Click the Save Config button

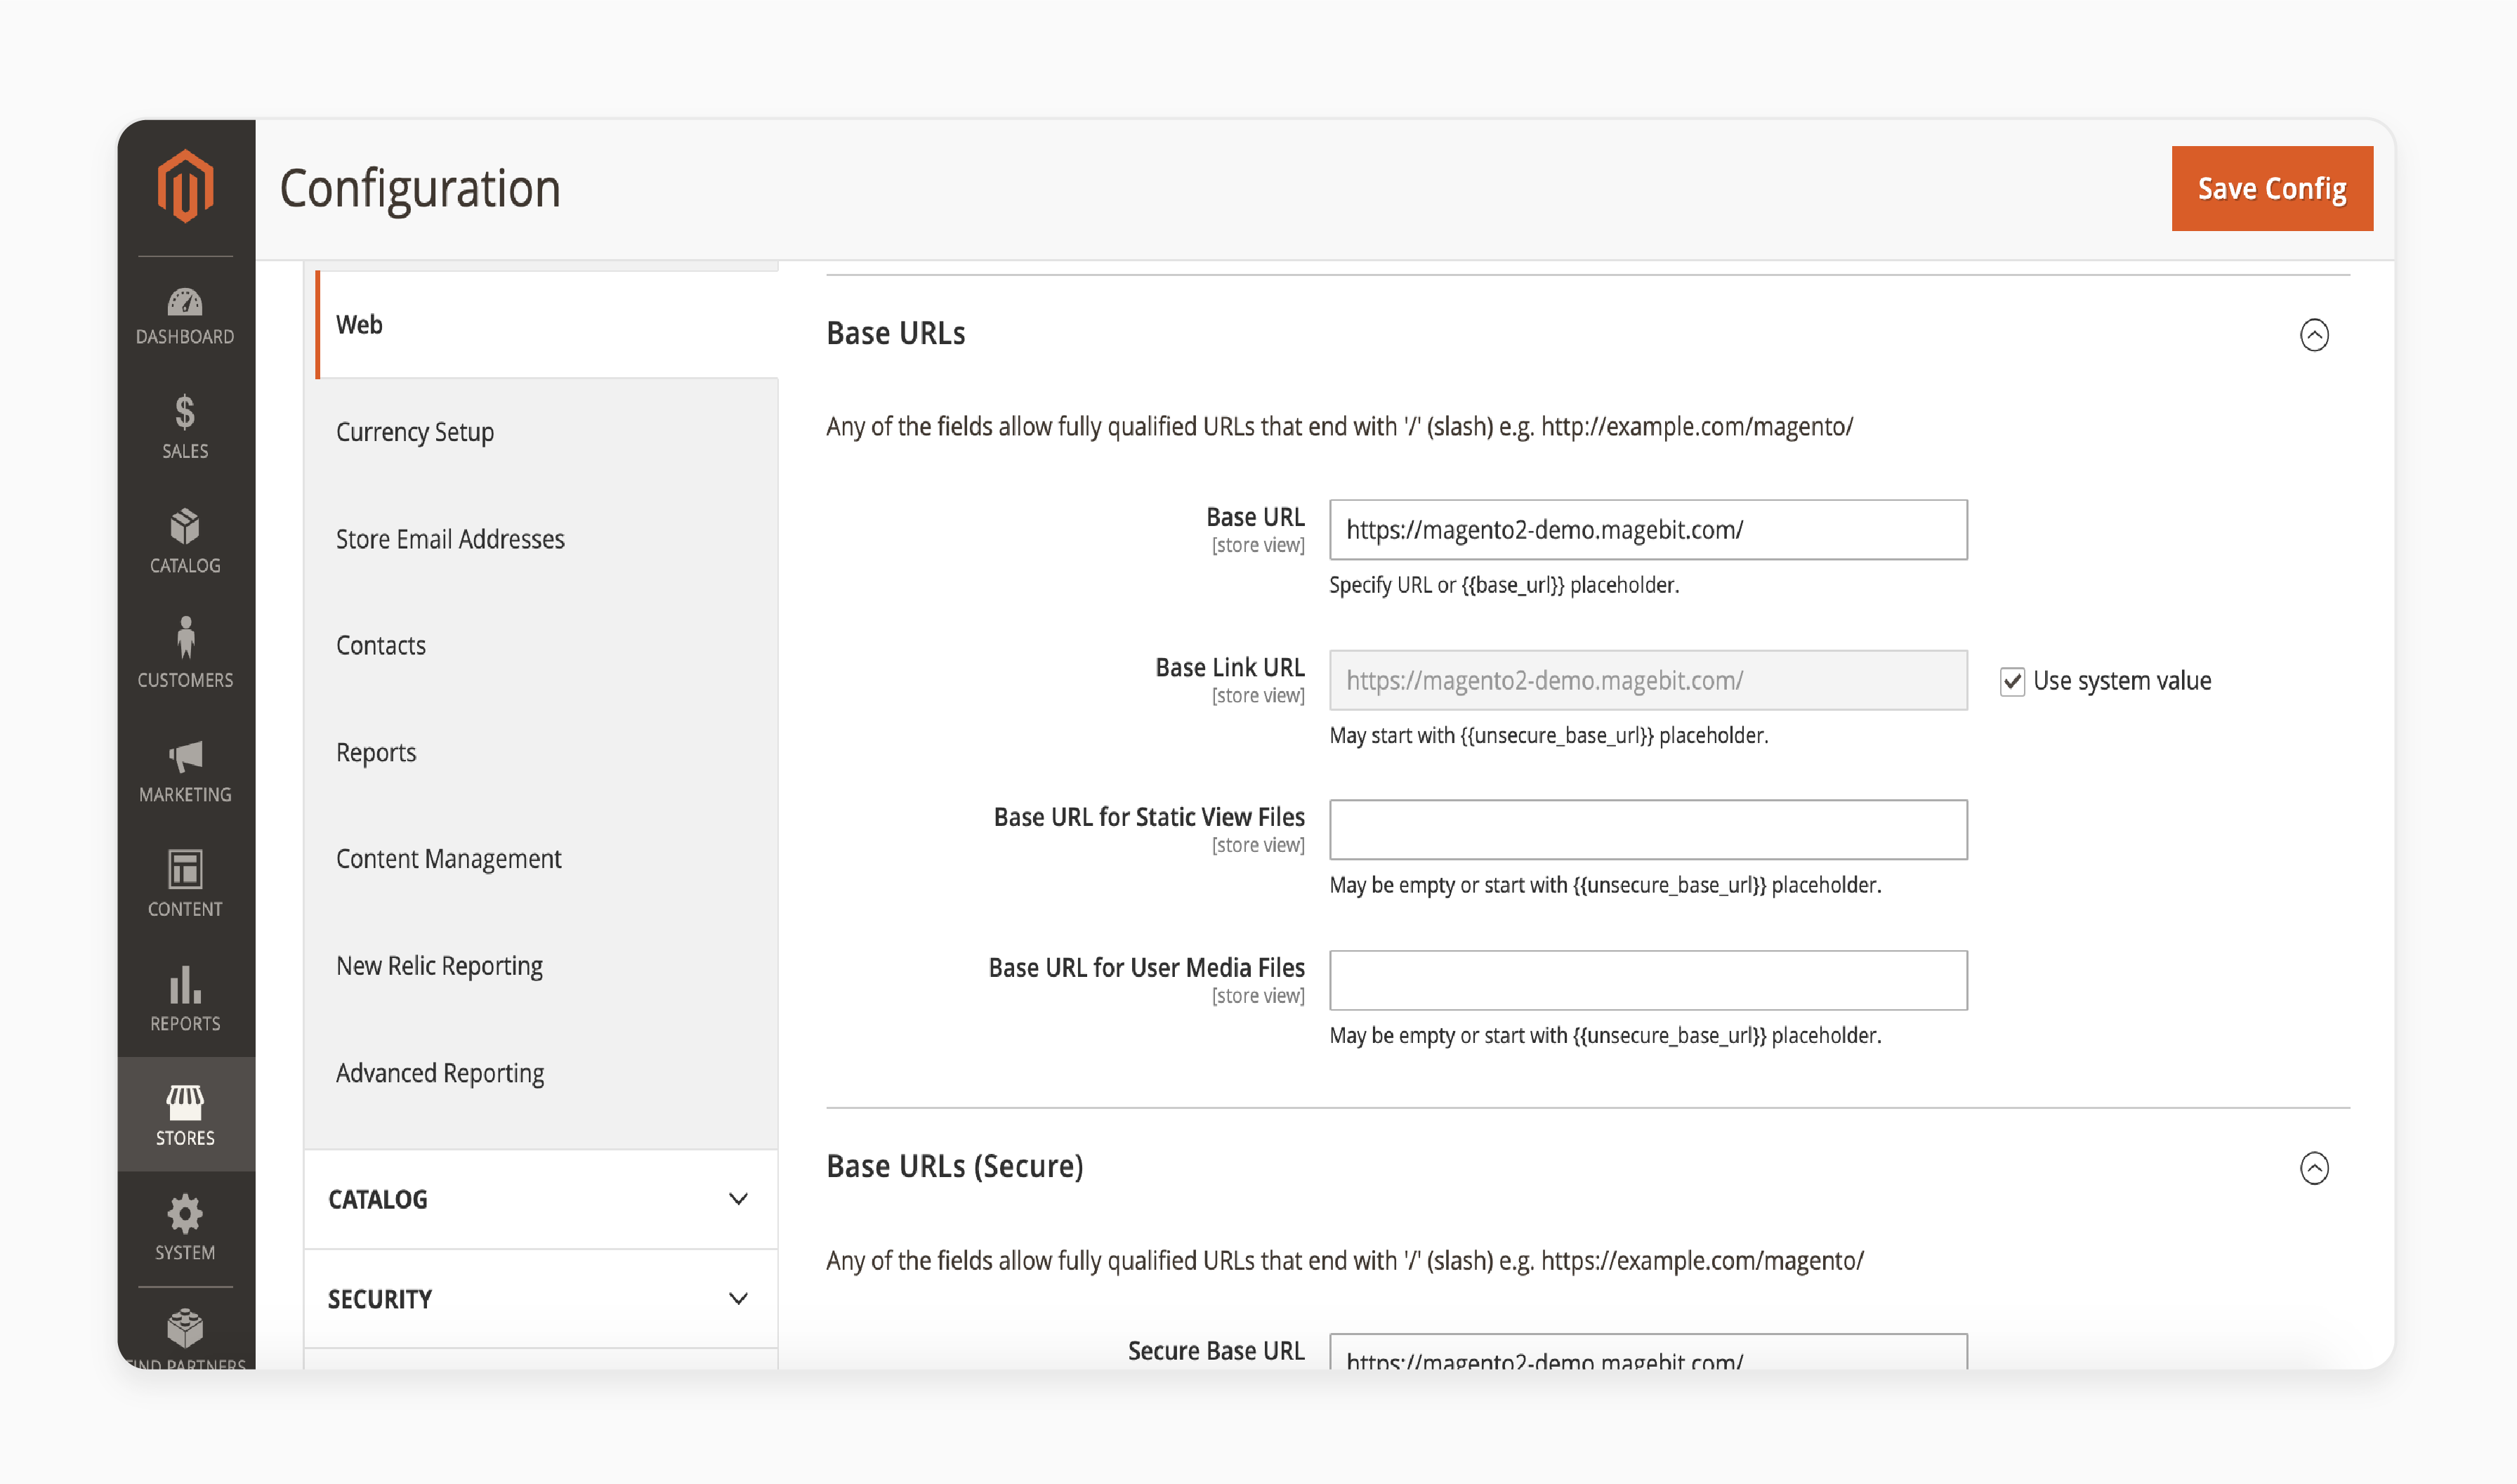2271,188
